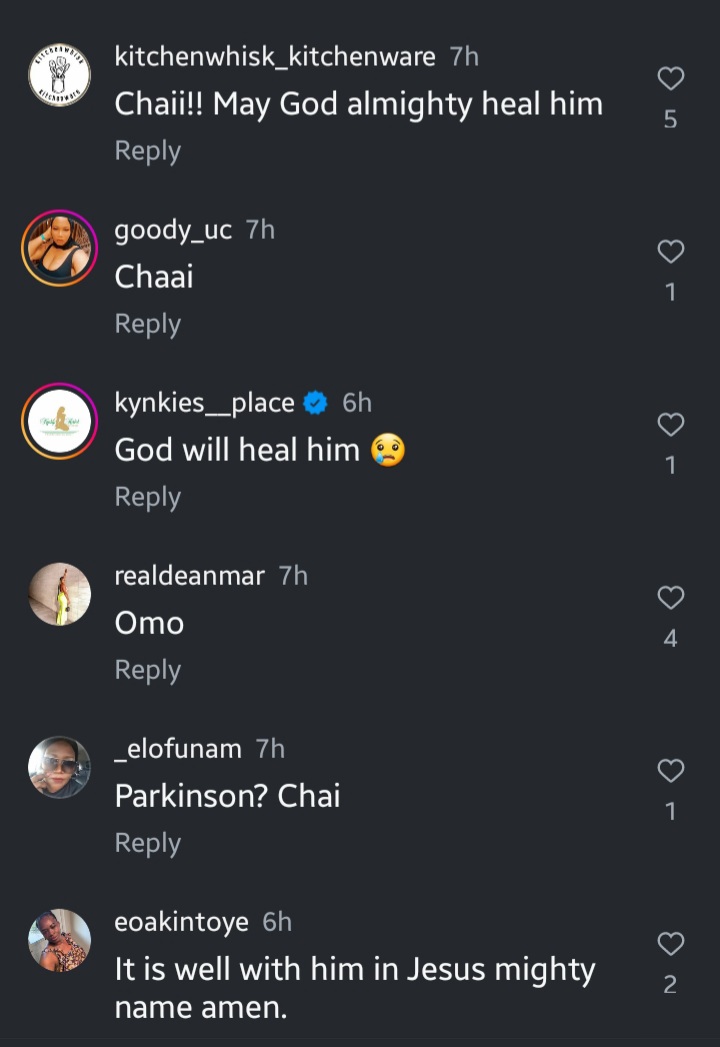Reply to the kitchenwhisk_kitchenware comment
This screenshot has height=1047, width=720.
click(x=148, y=151)
